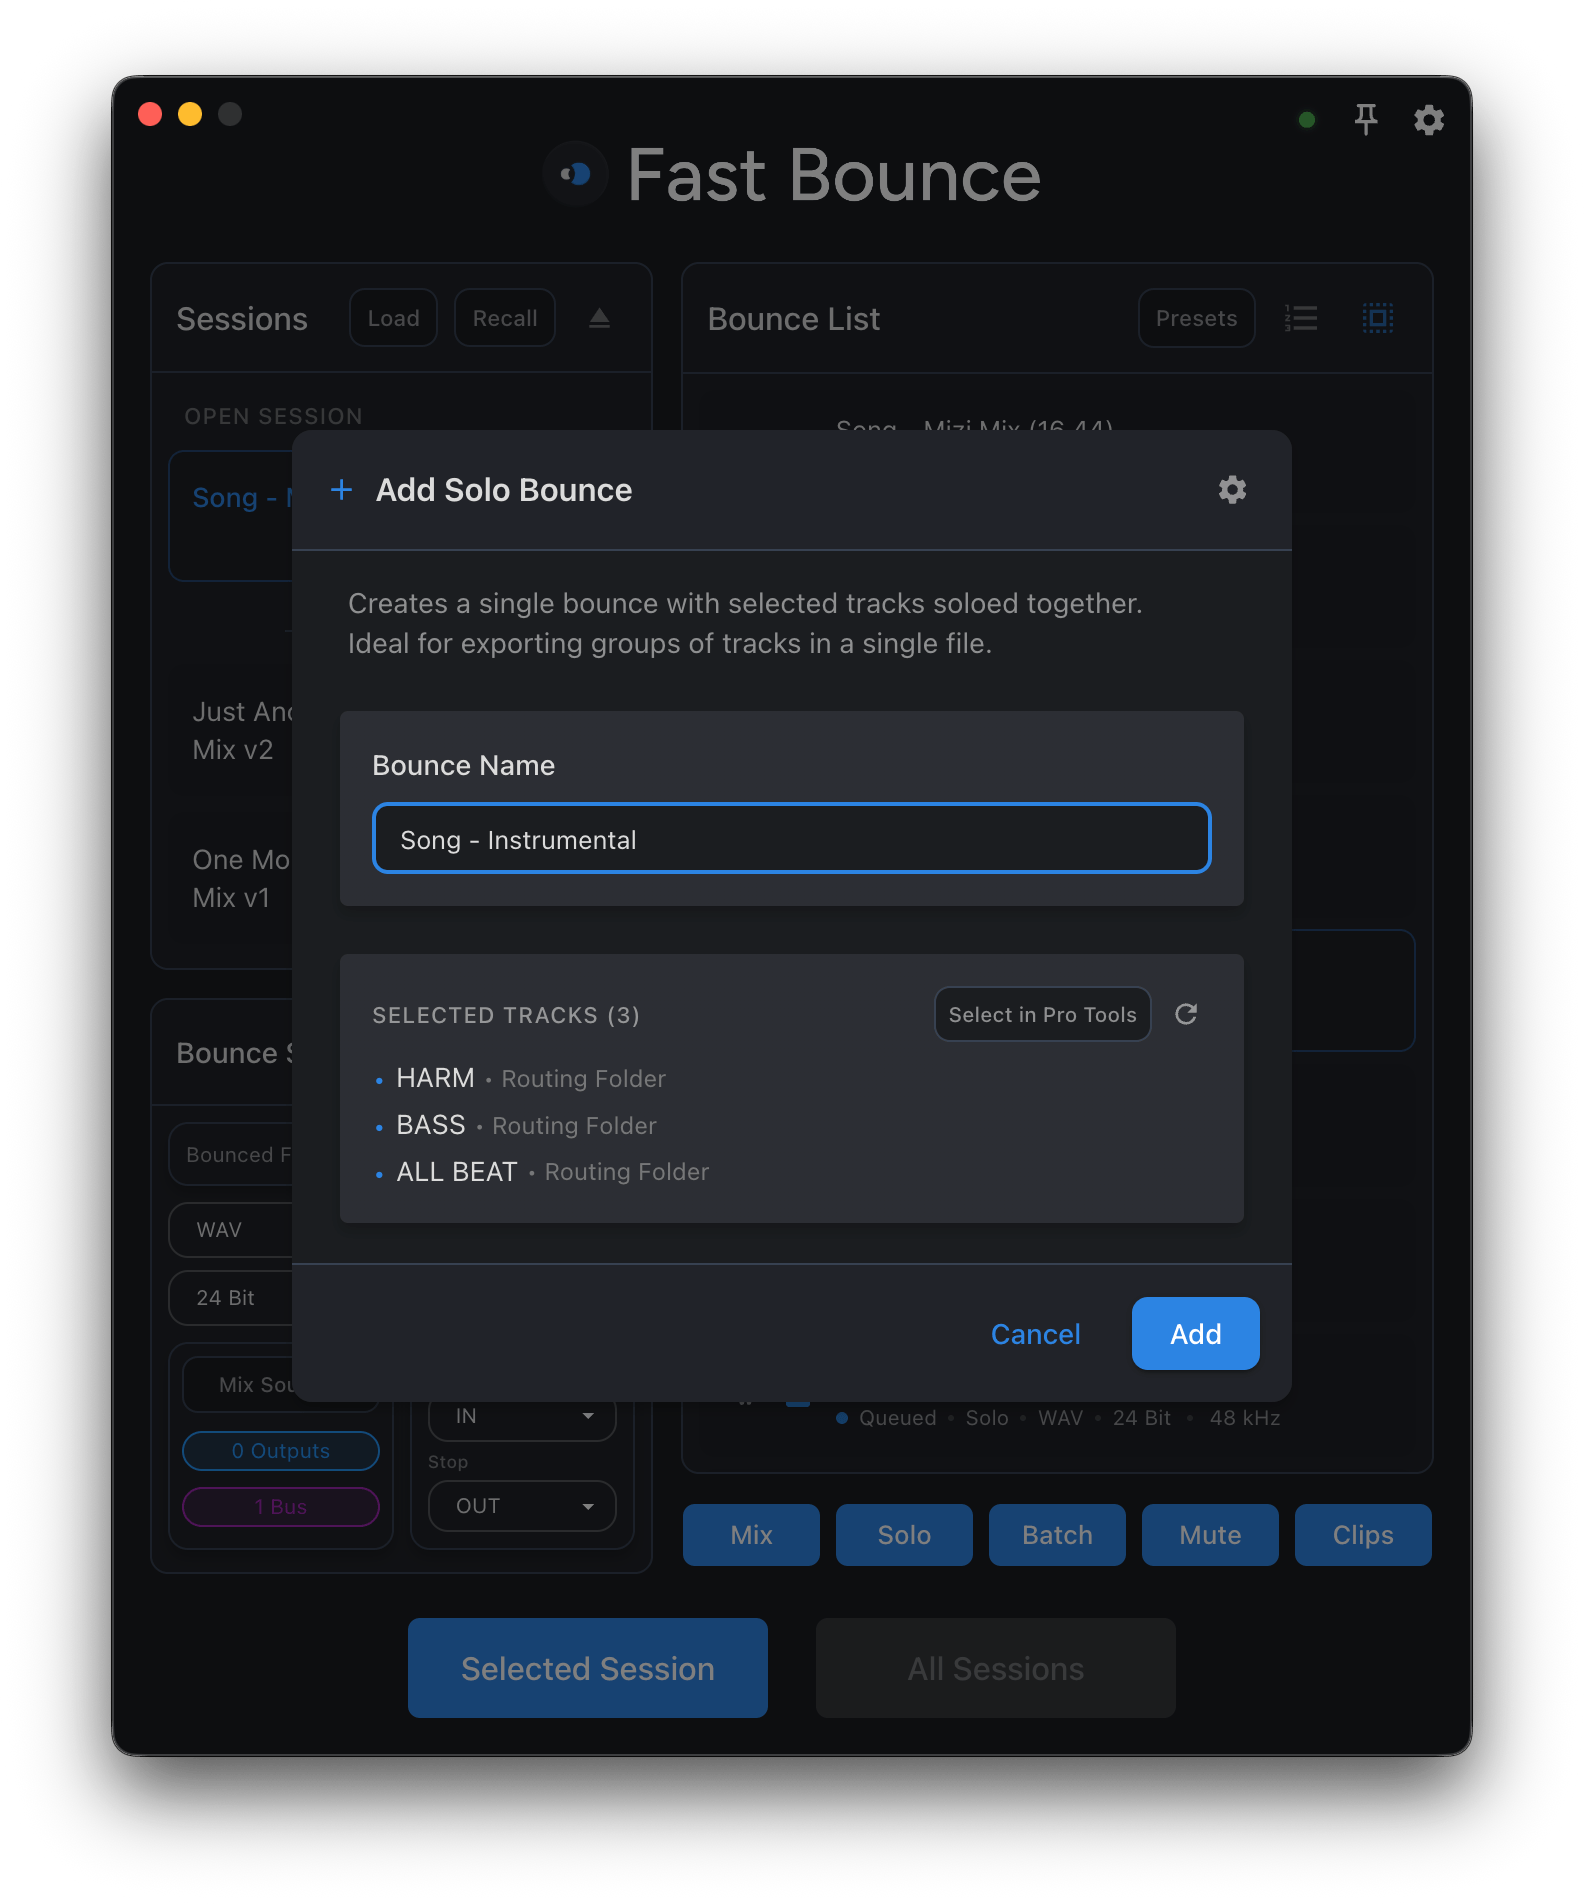Refresh the selected tracks list
This screenshot has width=1584, height=1904.
(1186, 1014)
